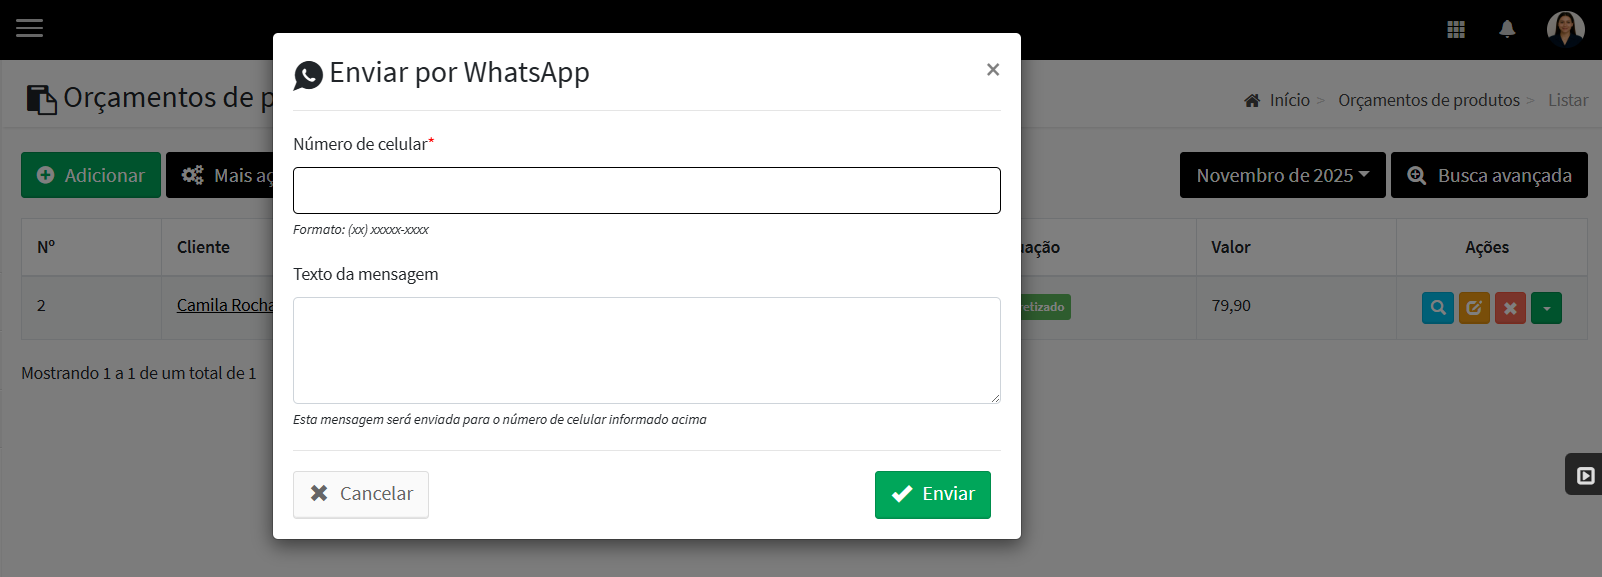Sort by the Valor column header

[1231, 247]
